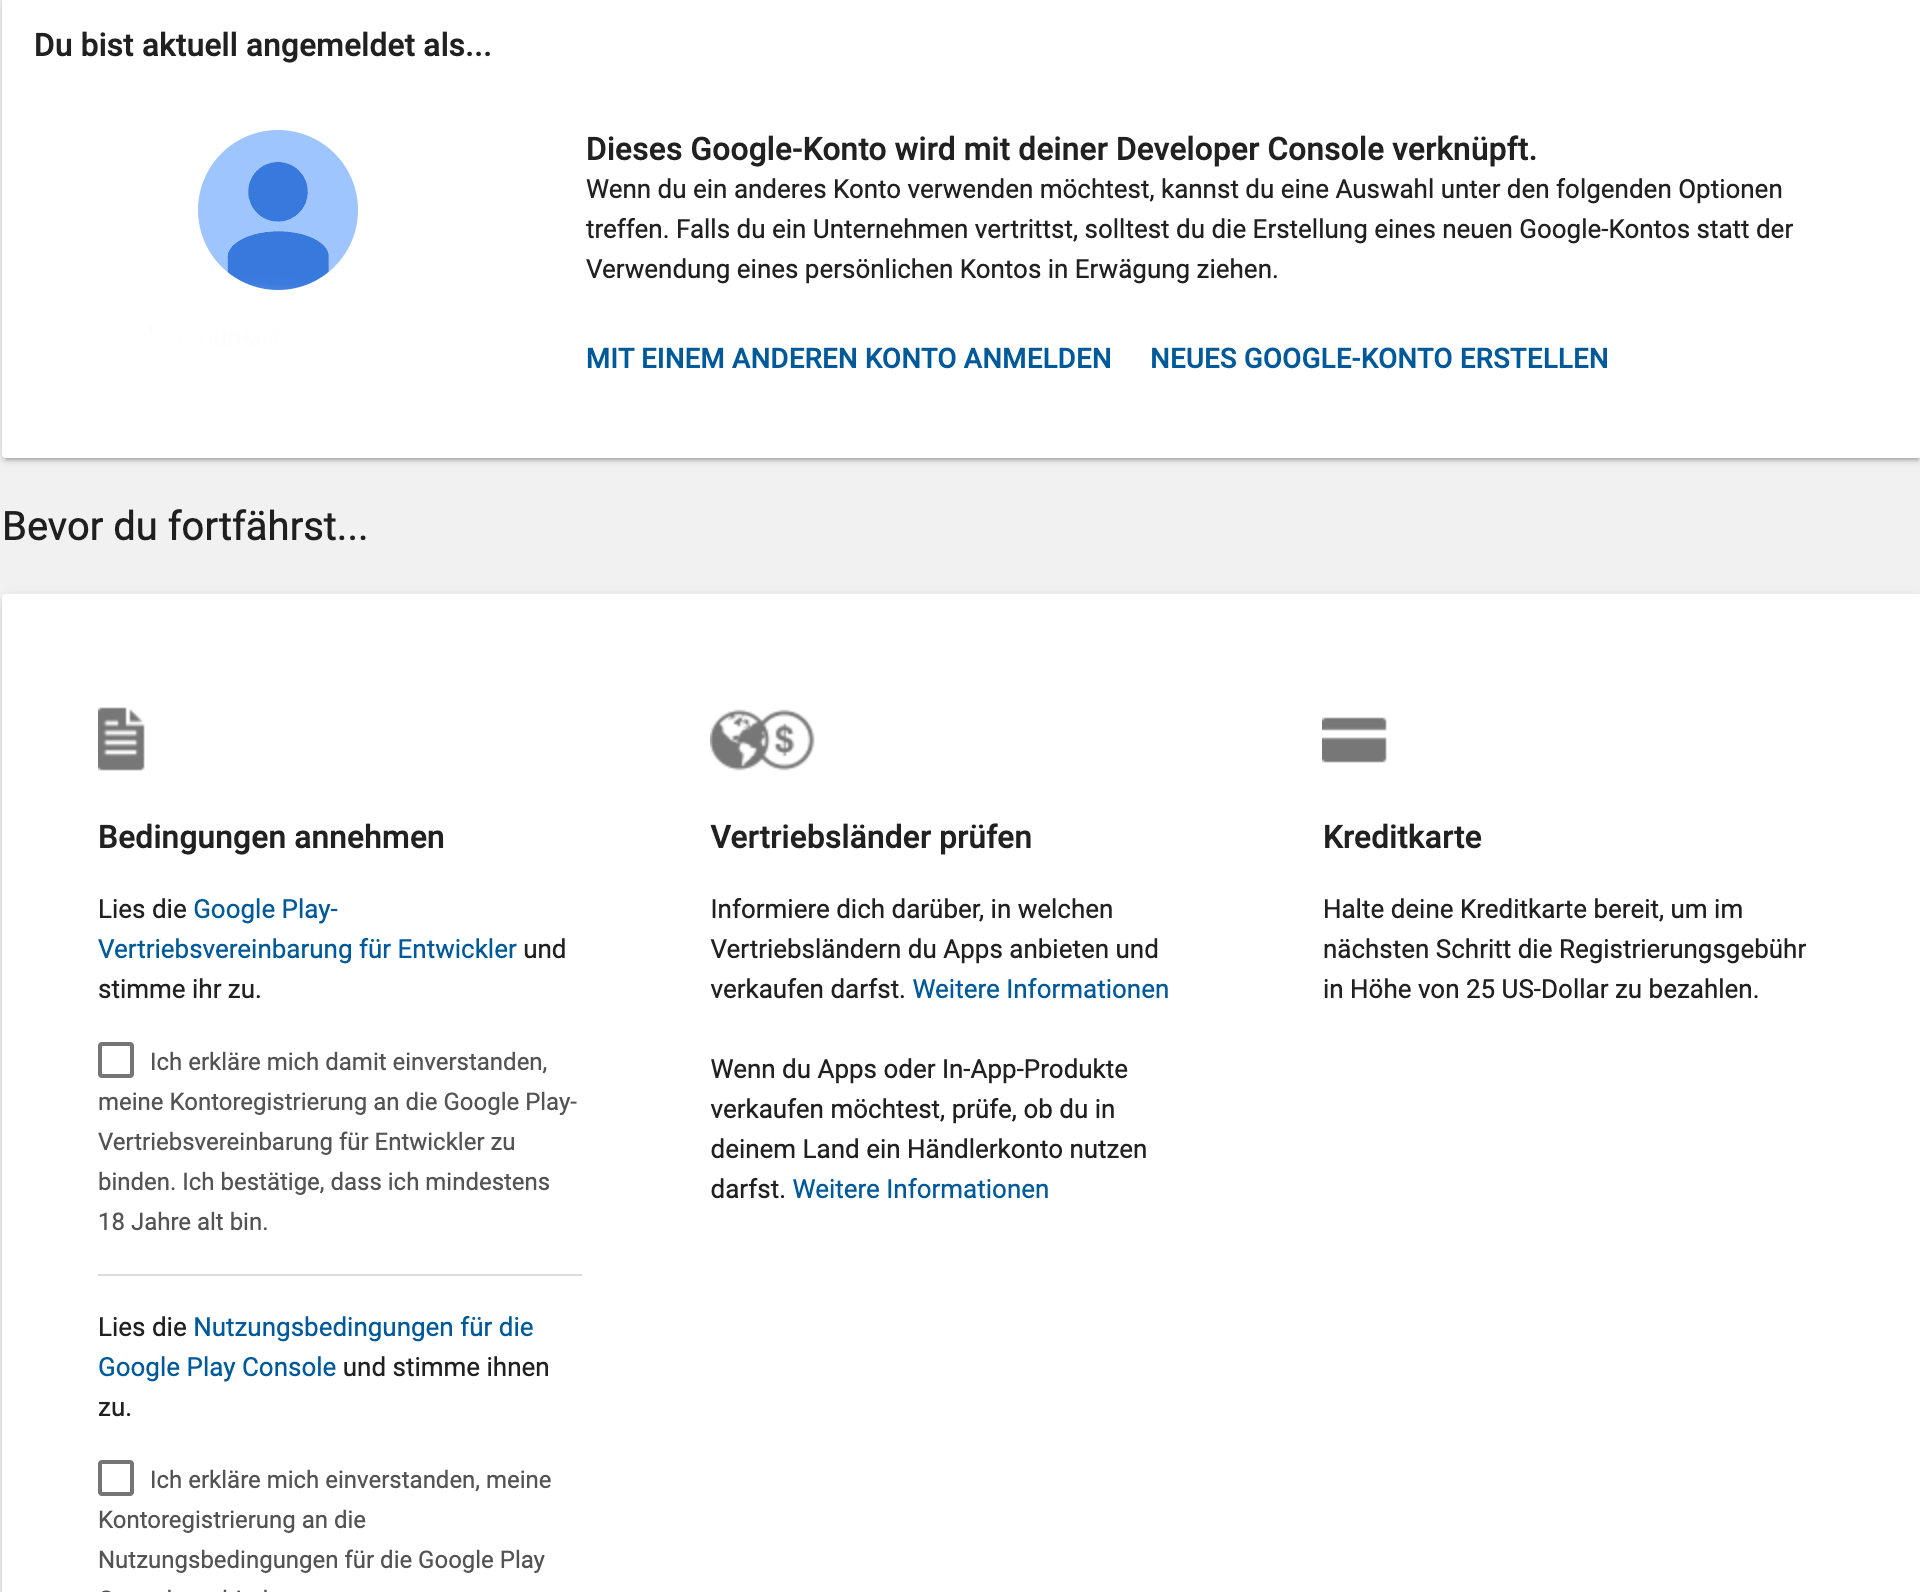Click paragraph starting Halte deine Kreditkarte bereit

1564,949
